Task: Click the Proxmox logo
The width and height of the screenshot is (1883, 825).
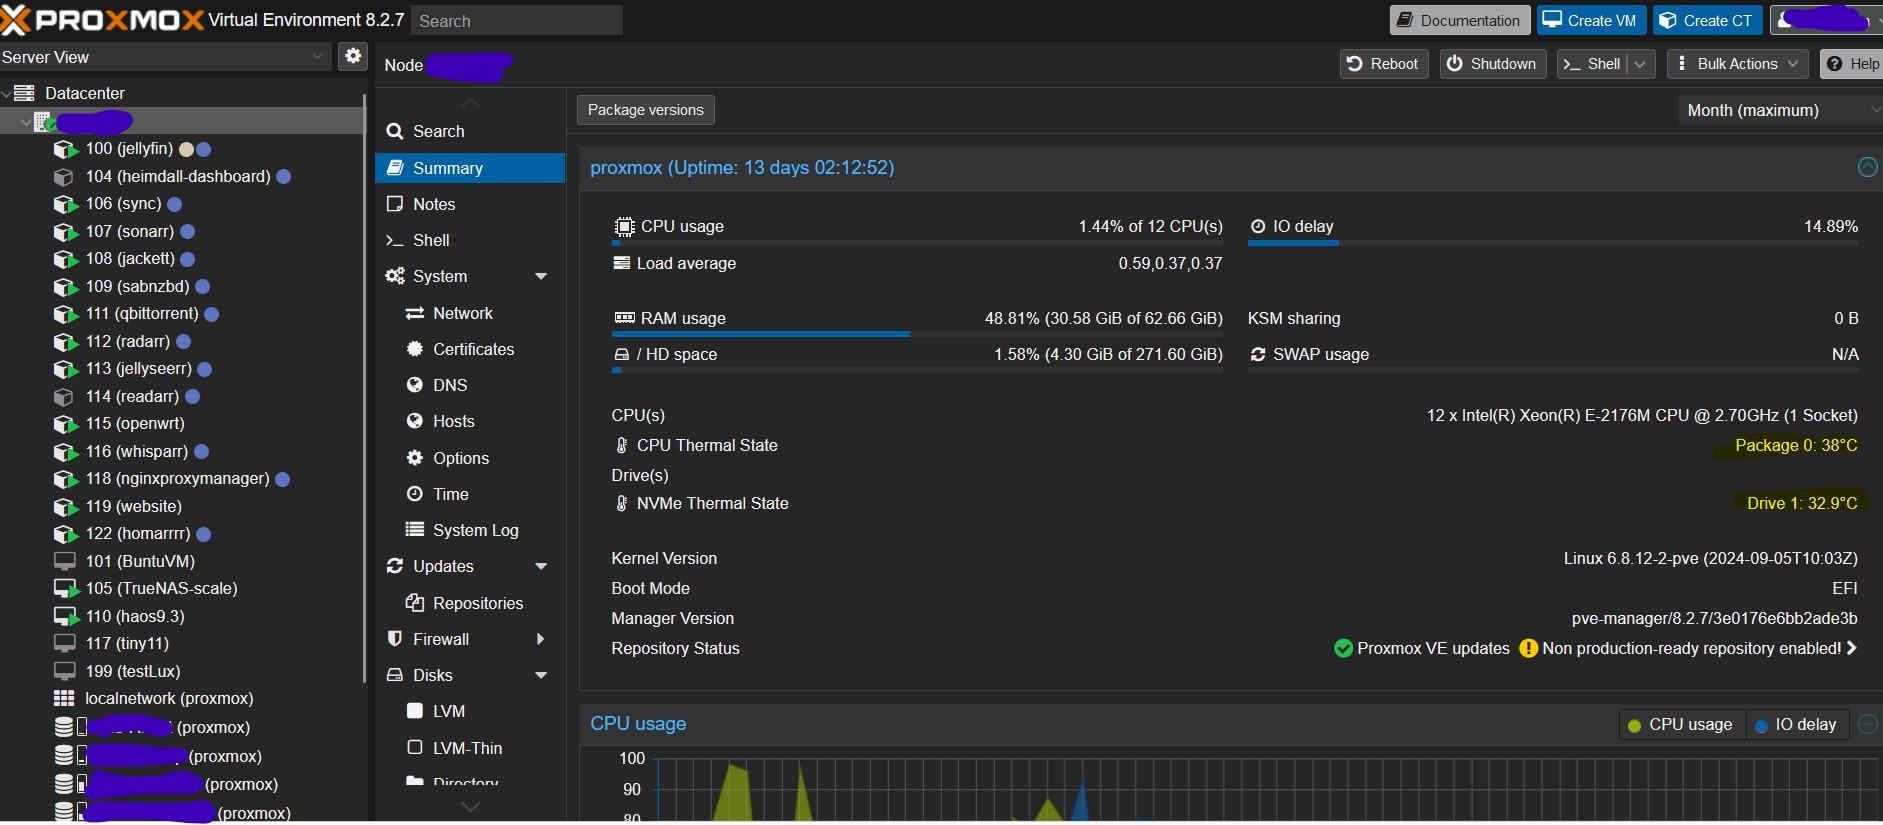Action: coord(103,19)
